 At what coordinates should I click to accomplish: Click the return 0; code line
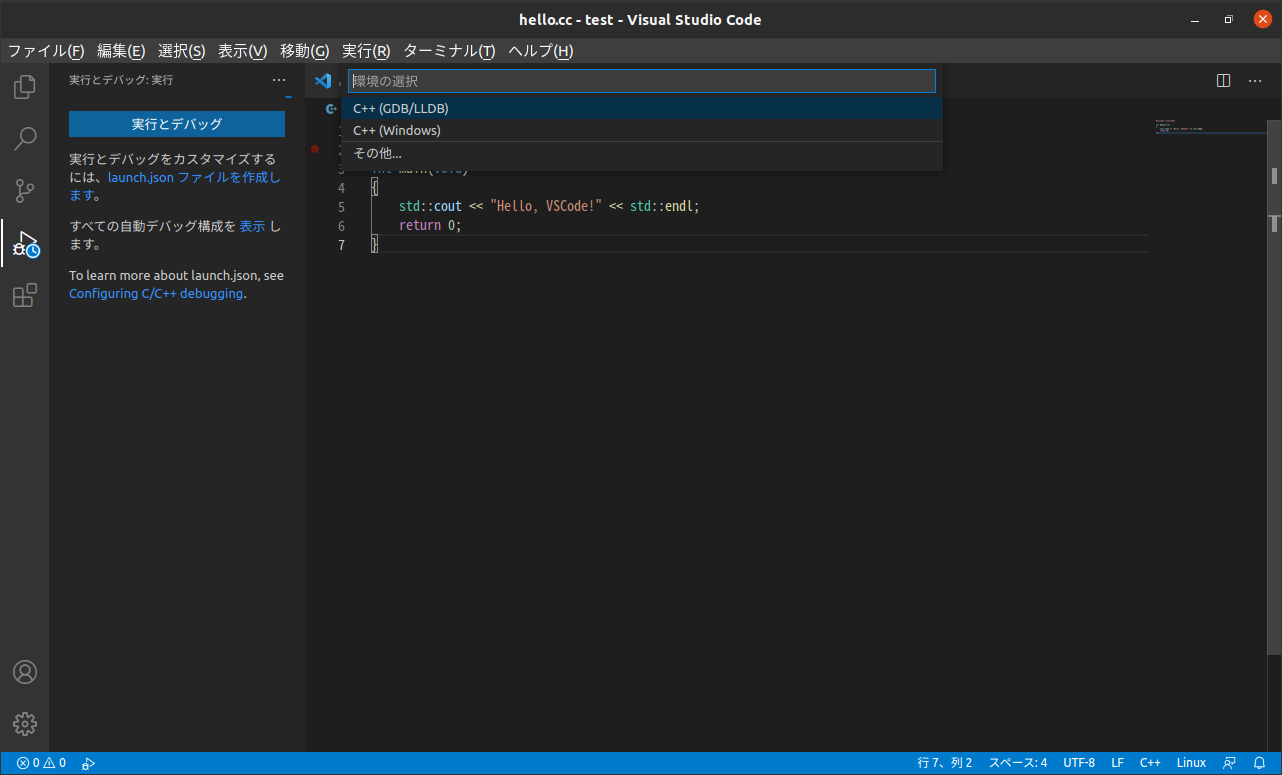[x=430, y=226]
